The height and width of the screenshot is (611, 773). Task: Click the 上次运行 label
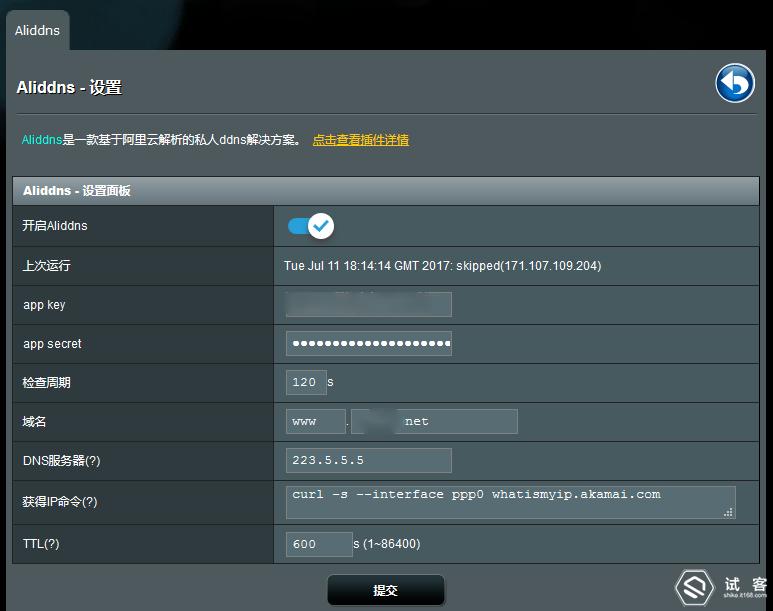tap(46, 266)
